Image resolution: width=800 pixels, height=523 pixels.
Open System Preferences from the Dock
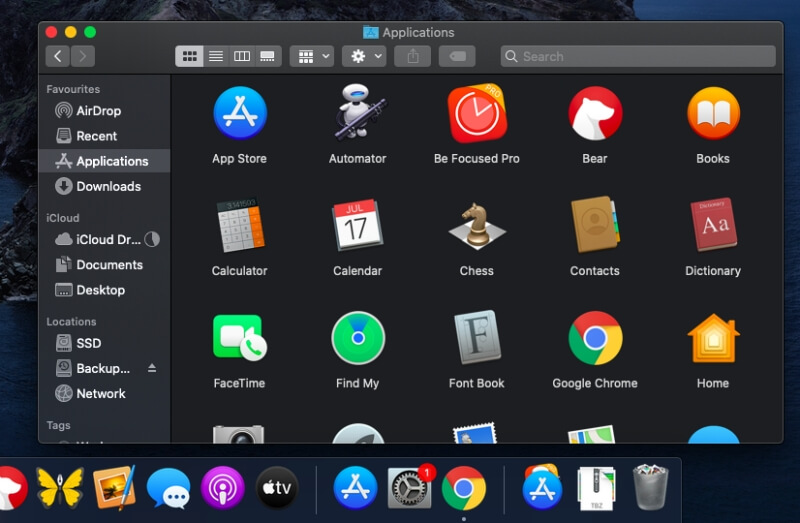(409, 488)
